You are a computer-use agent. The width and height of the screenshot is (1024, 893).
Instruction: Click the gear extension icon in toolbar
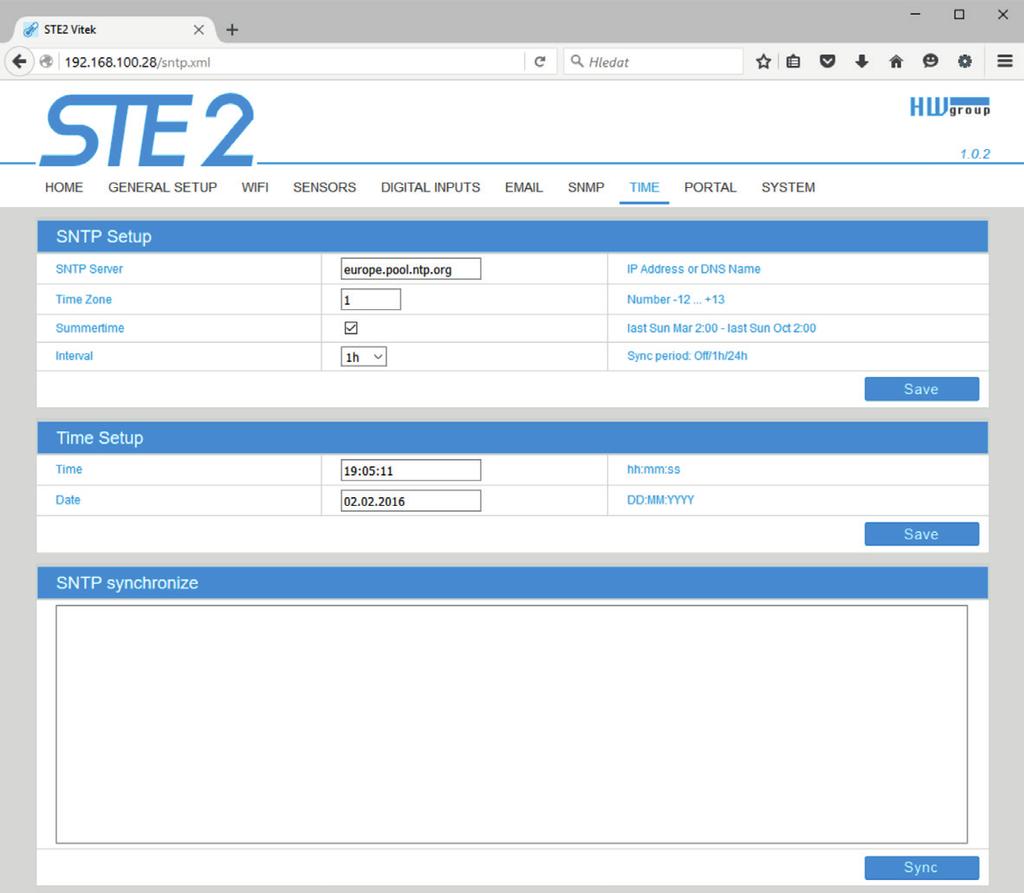(965, 62)
